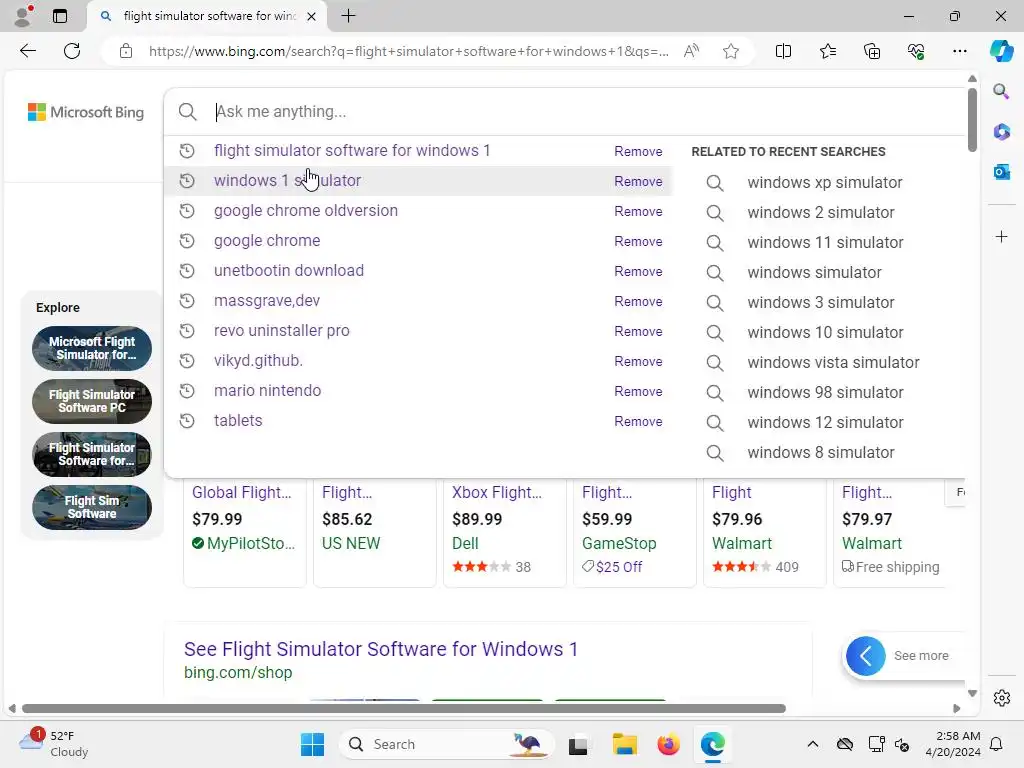Open Edge profile icon
1024x768 pixels.
(x=23, y=16)
